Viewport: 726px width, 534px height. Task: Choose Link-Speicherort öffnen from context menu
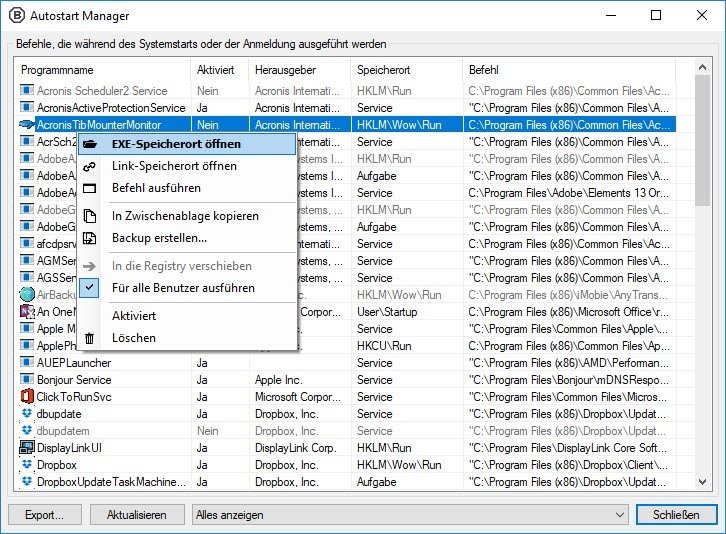coord(187,166)
